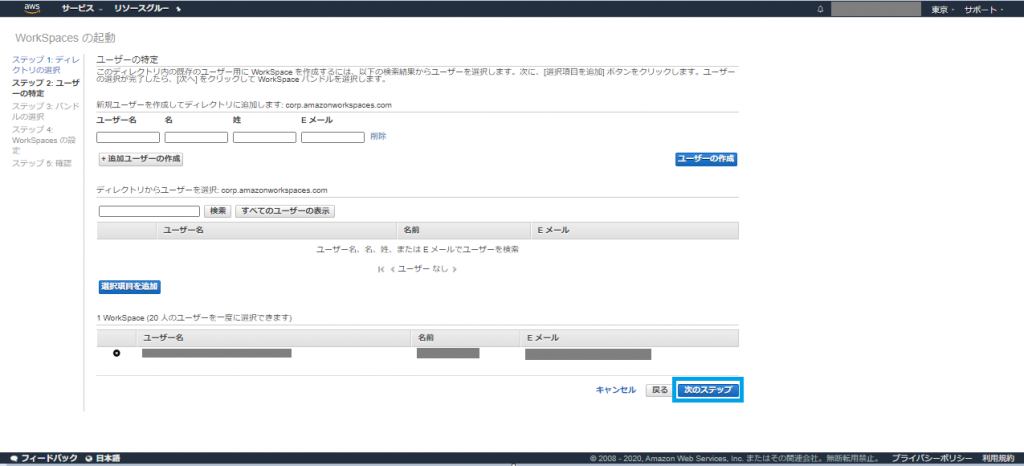Go to next page of user results

(454, 269)
